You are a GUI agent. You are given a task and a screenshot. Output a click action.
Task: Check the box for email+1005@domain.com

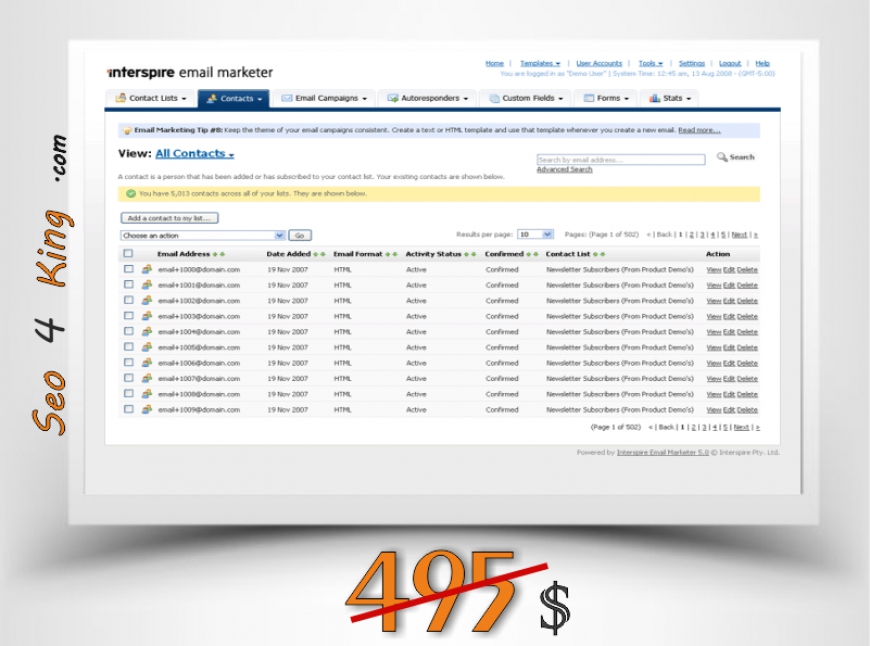coord(129,346)
